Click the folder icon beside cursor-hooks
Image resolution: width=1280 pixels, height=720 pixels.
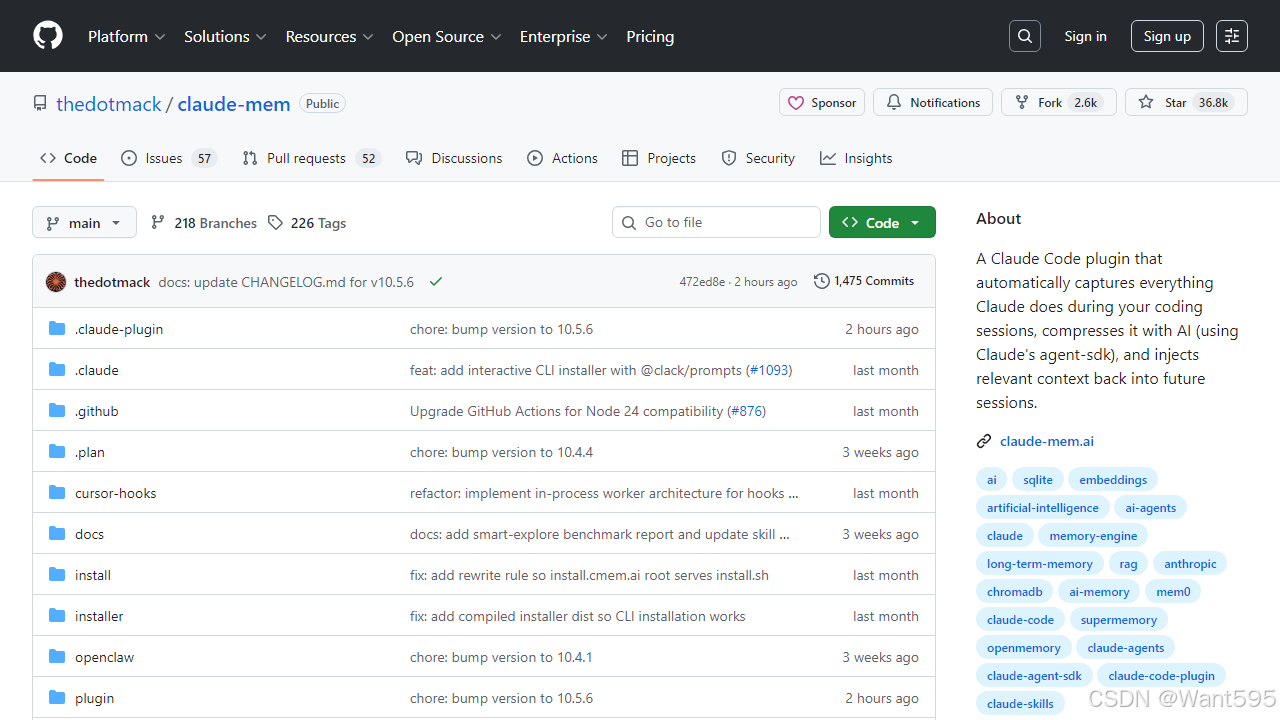tap(57, 493)
